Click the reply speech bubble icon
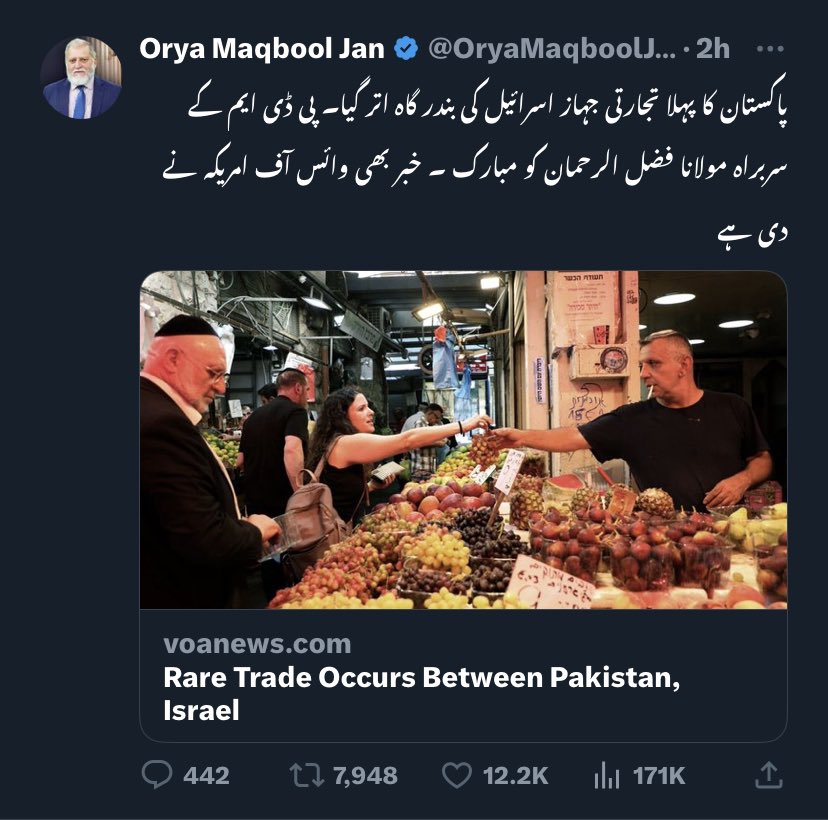 point(157,775)
